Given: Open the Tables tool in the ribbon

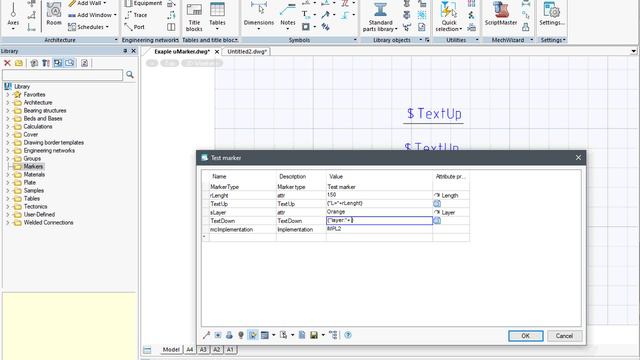Looking at the screenshot, I should click(217, 16).
